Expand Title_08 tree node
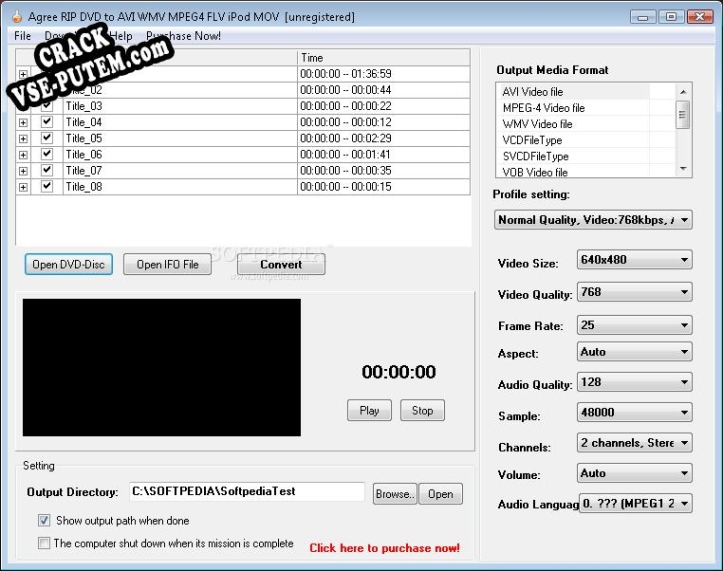This screenshot has width=723, height=571. click(23, 187)
